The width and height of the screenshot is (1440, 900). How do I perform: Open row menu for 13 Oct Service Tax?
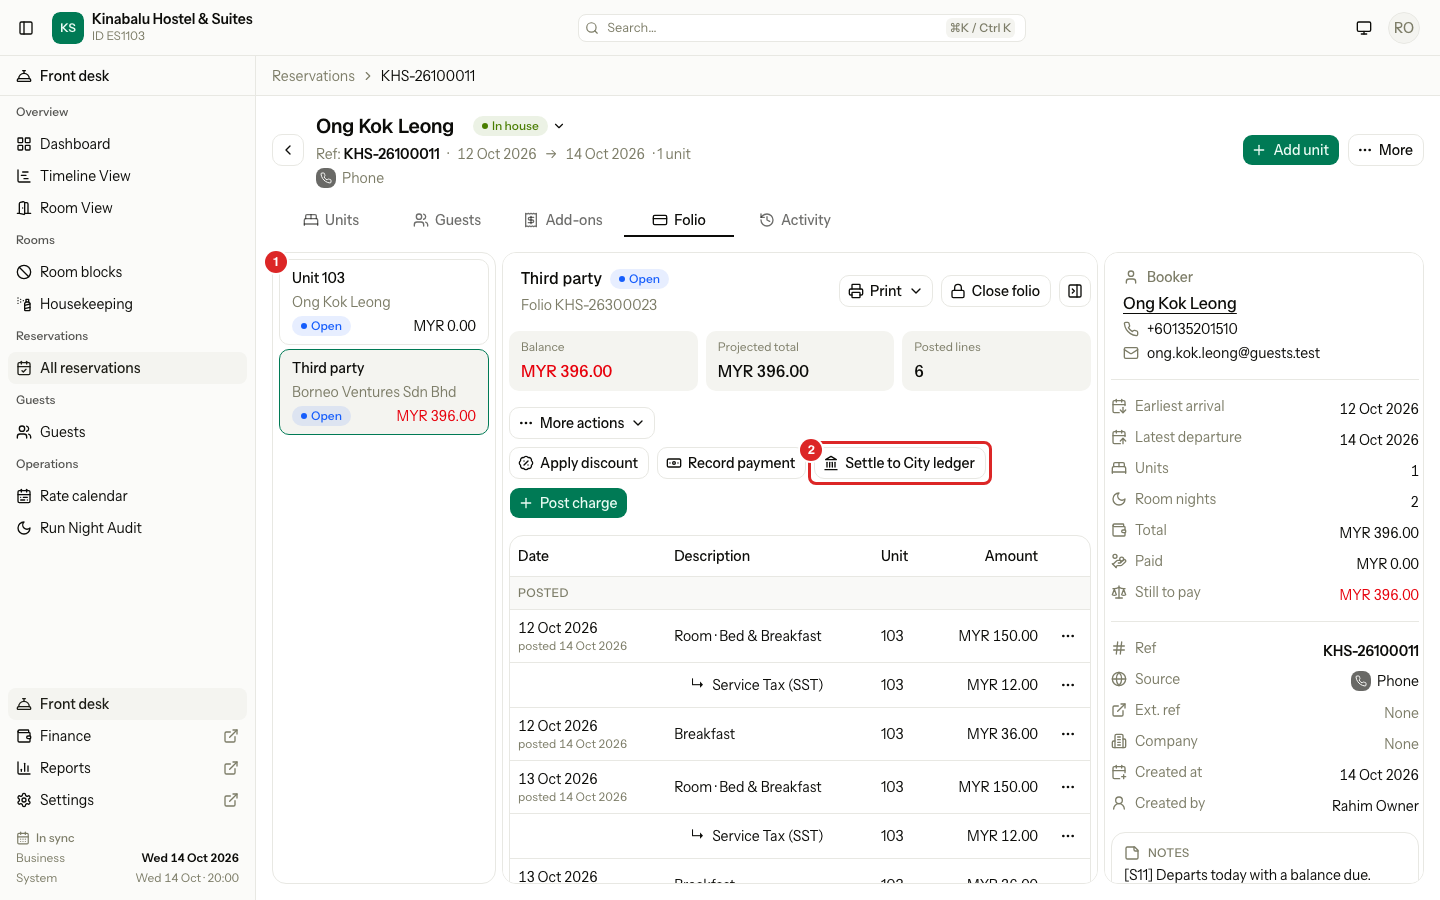[1068, 836]
